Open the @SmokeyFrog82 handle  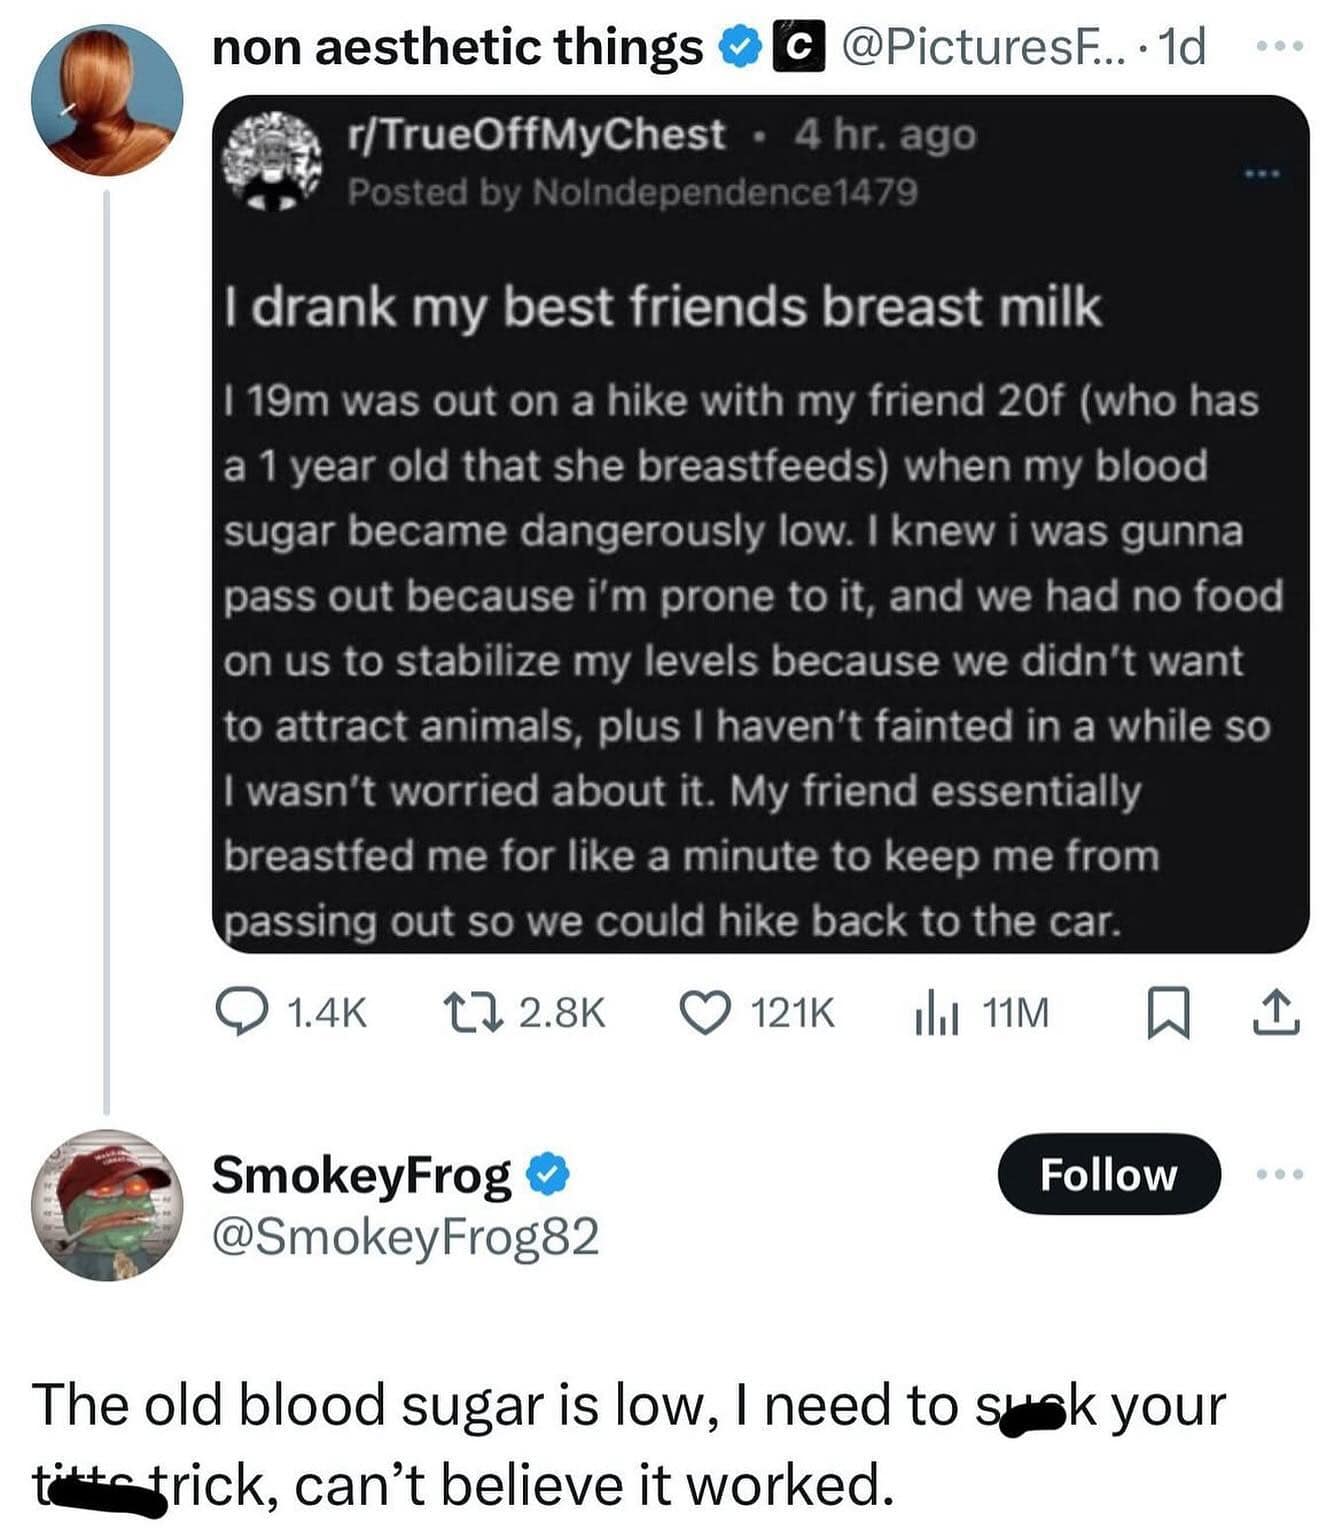coord(405,1237)
